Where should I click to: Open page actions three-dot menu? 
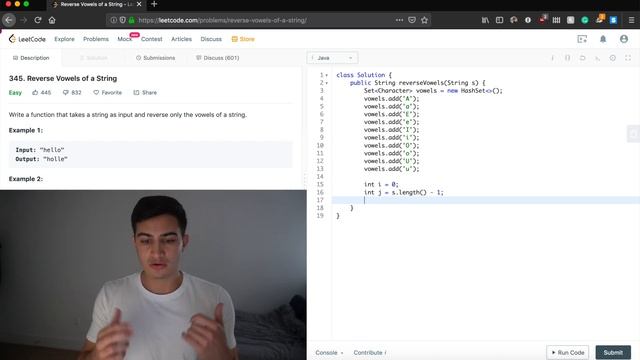(399, 20)
